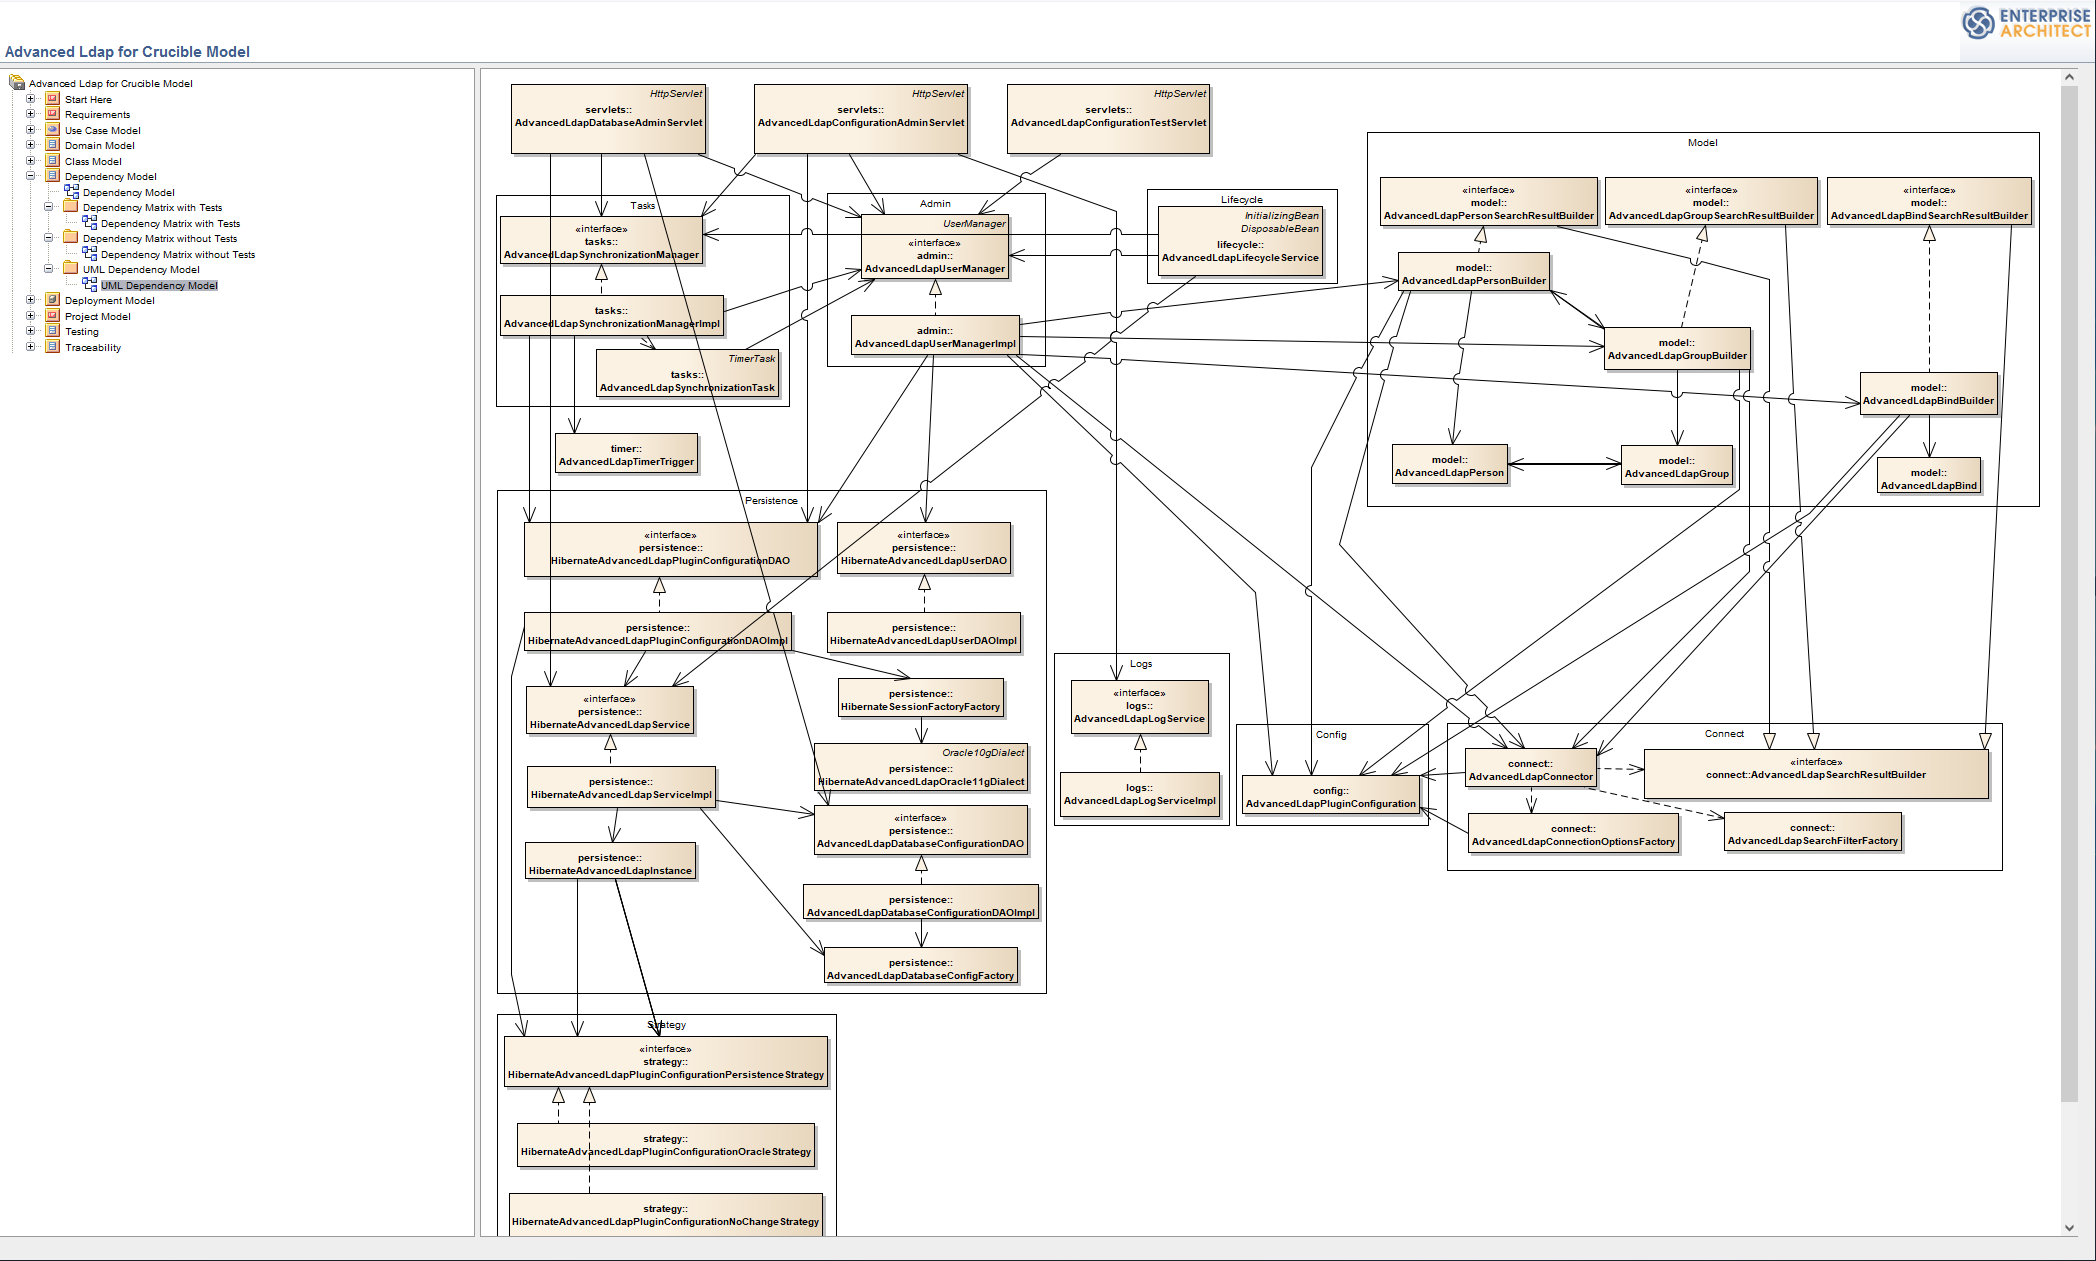The height and width of the screenshot is (1261, 2096).
Task: Expand the Requirements tree node
Action: pos(30,114)
